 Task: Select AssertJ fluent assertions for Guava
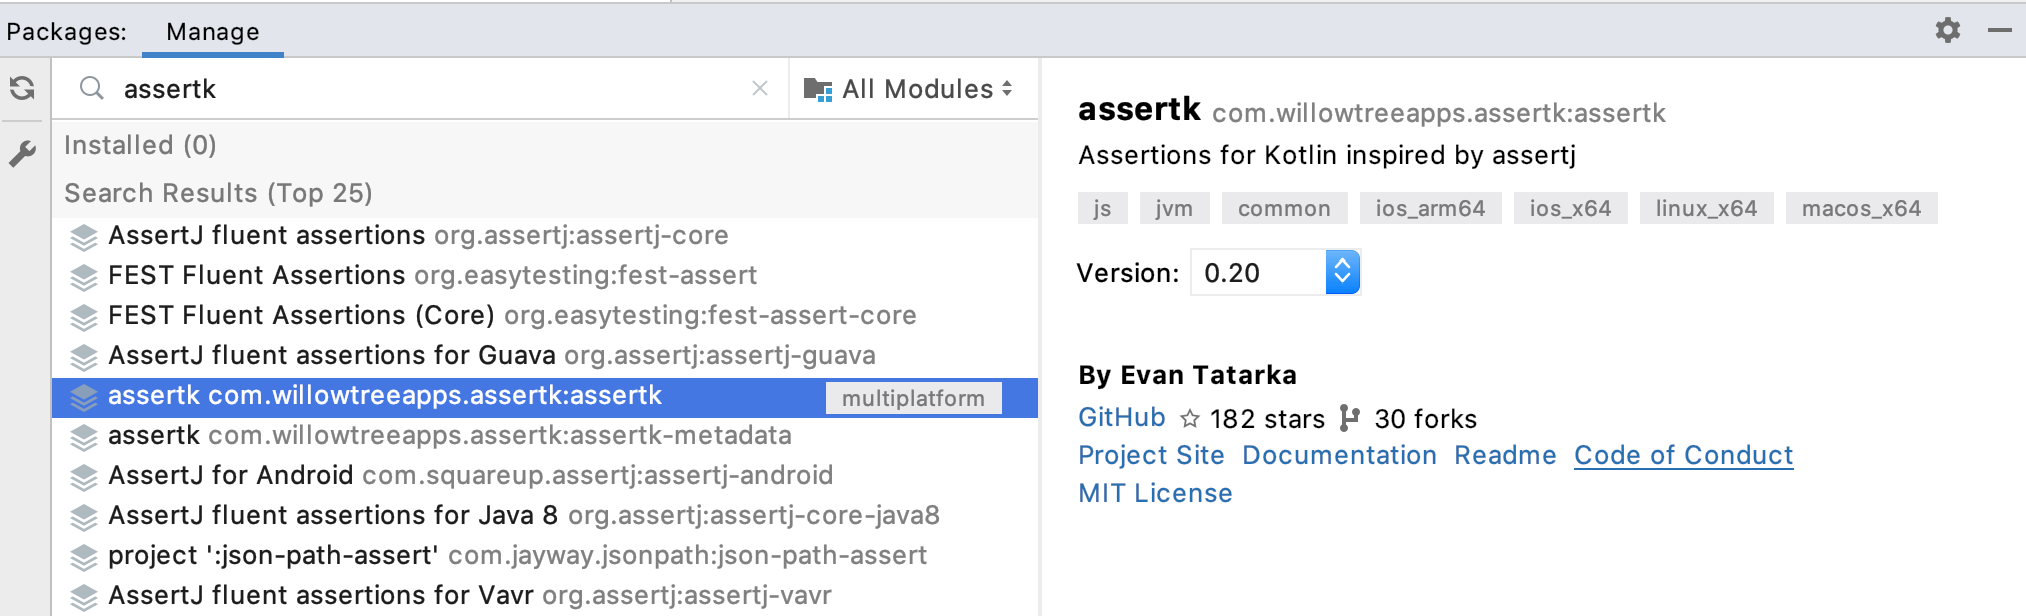click(545, 356)
